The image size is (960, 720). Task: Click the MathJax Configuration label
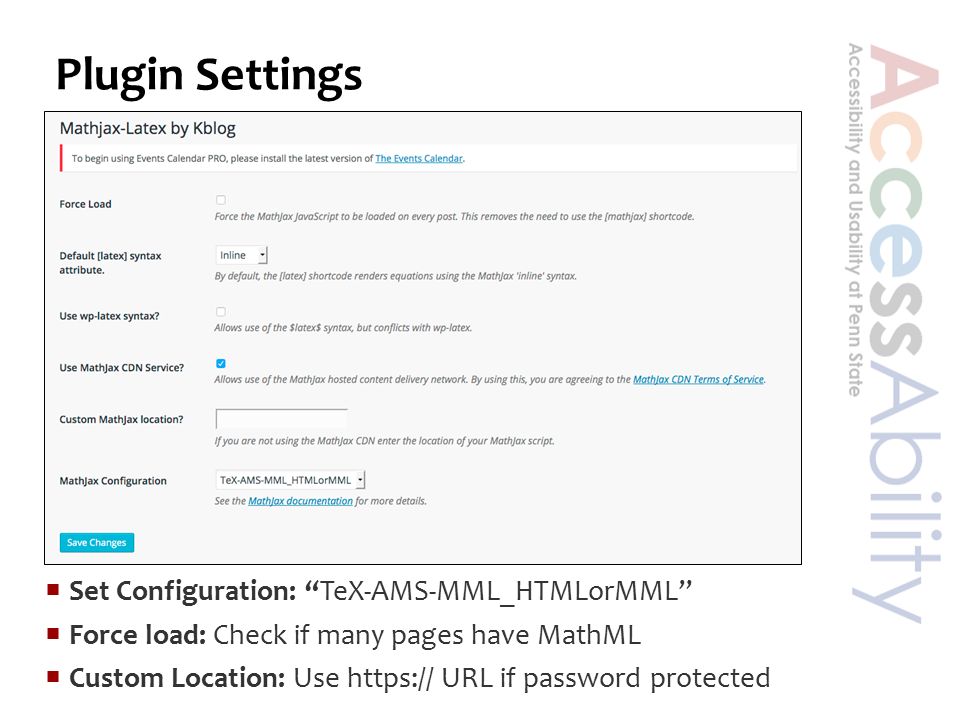tap(113, 481)
